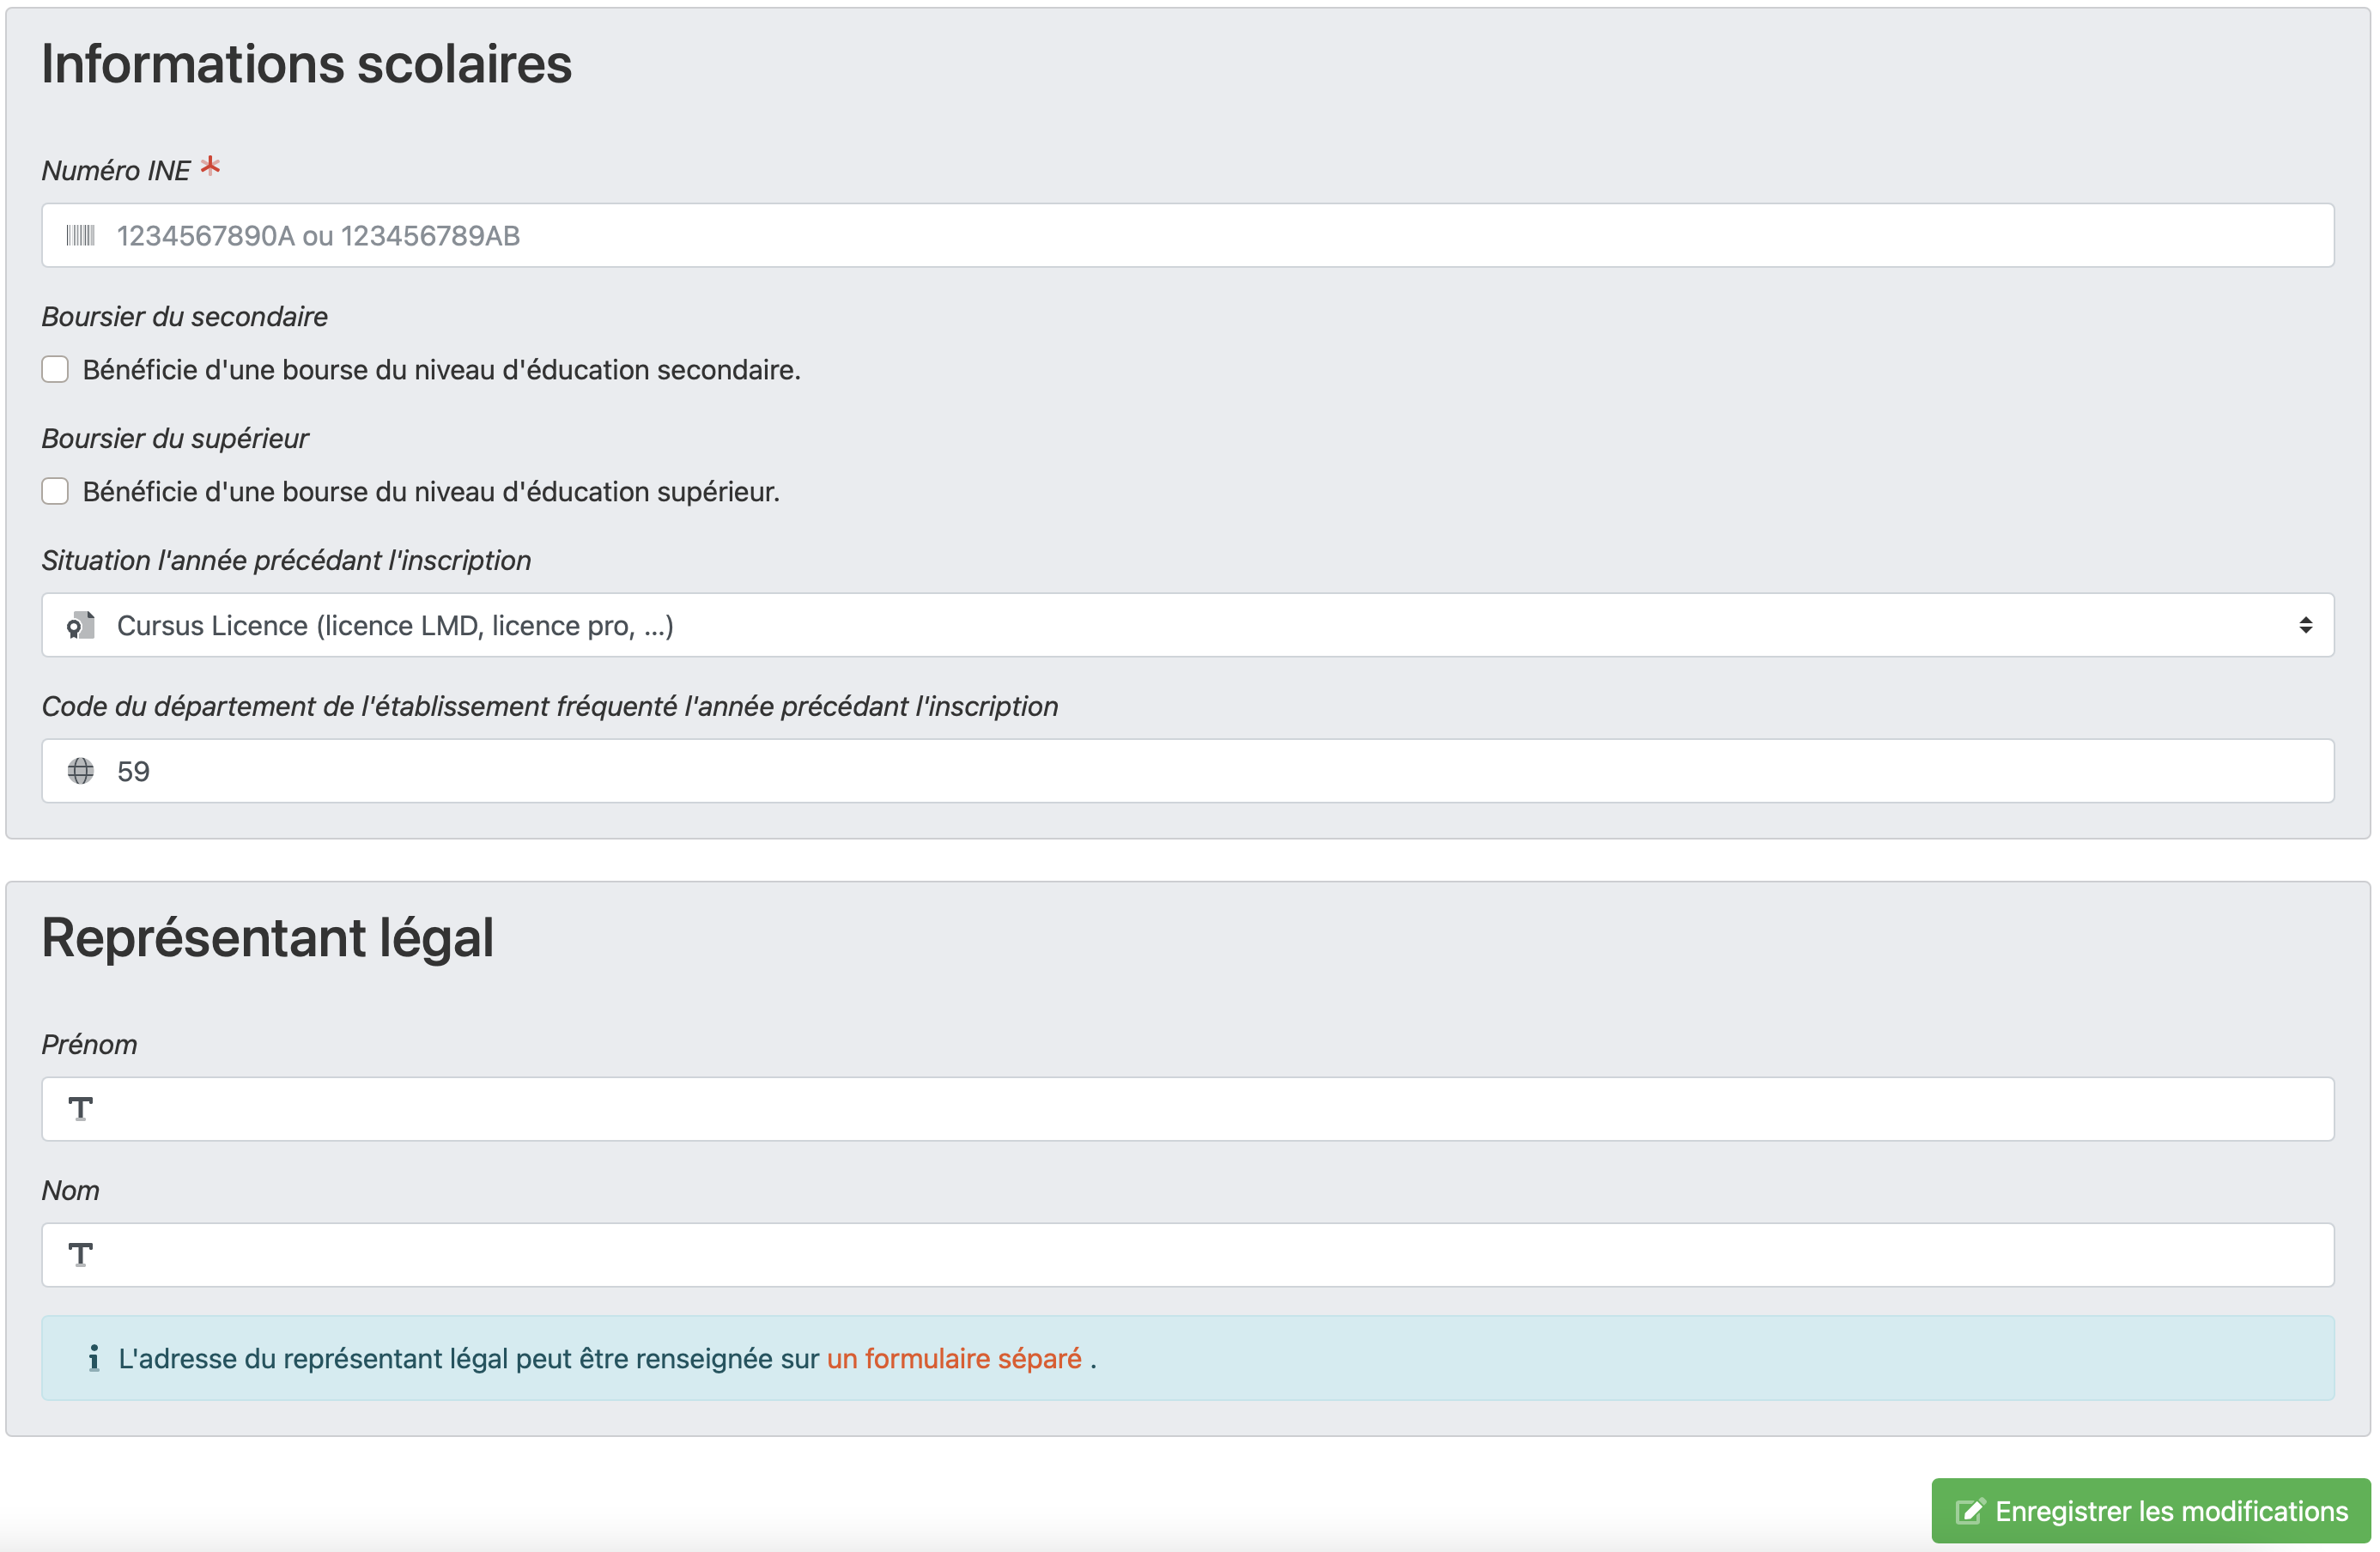Click the T icon inside the Nom field
Screen dimensions: 2380x1552
[x=81, y=1255]
